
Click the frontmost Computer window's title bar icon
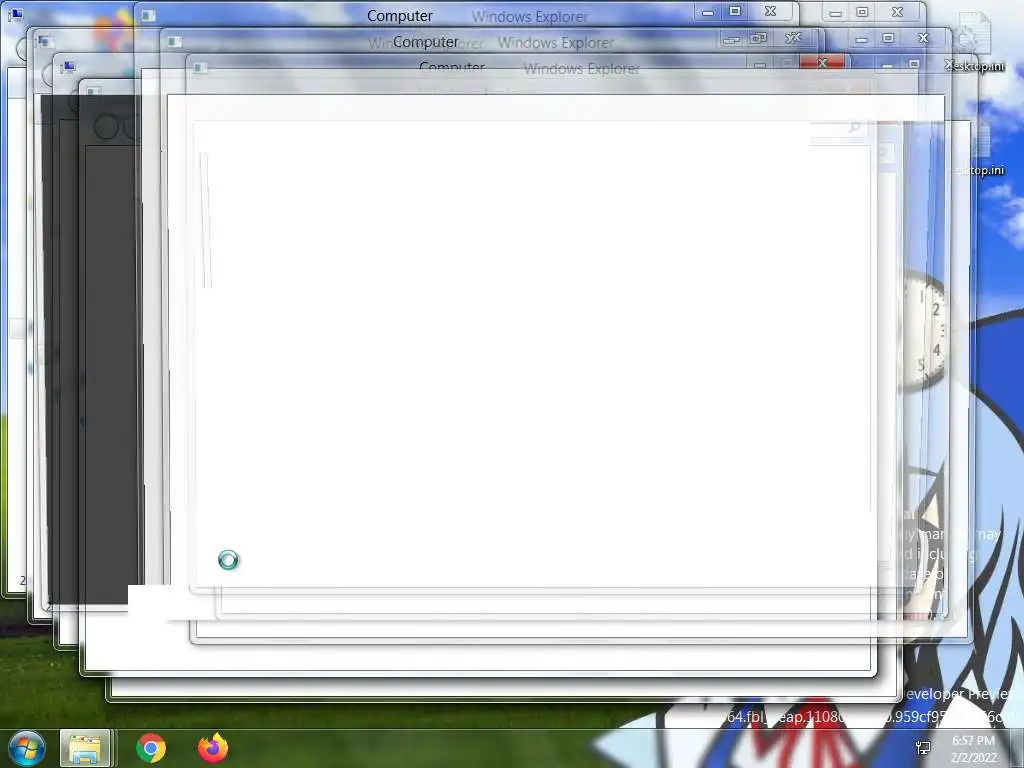(200, 68)
